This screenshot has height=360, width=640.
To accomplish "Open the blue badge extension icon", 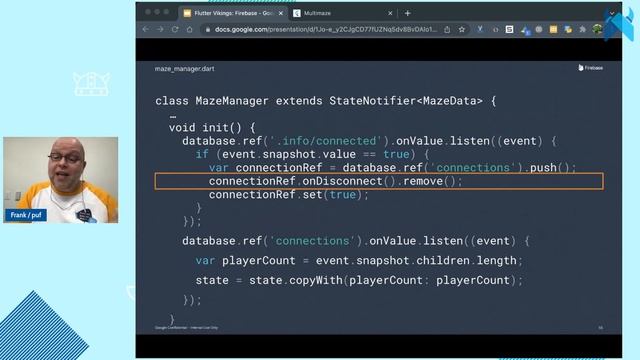I will pos(525,30).
